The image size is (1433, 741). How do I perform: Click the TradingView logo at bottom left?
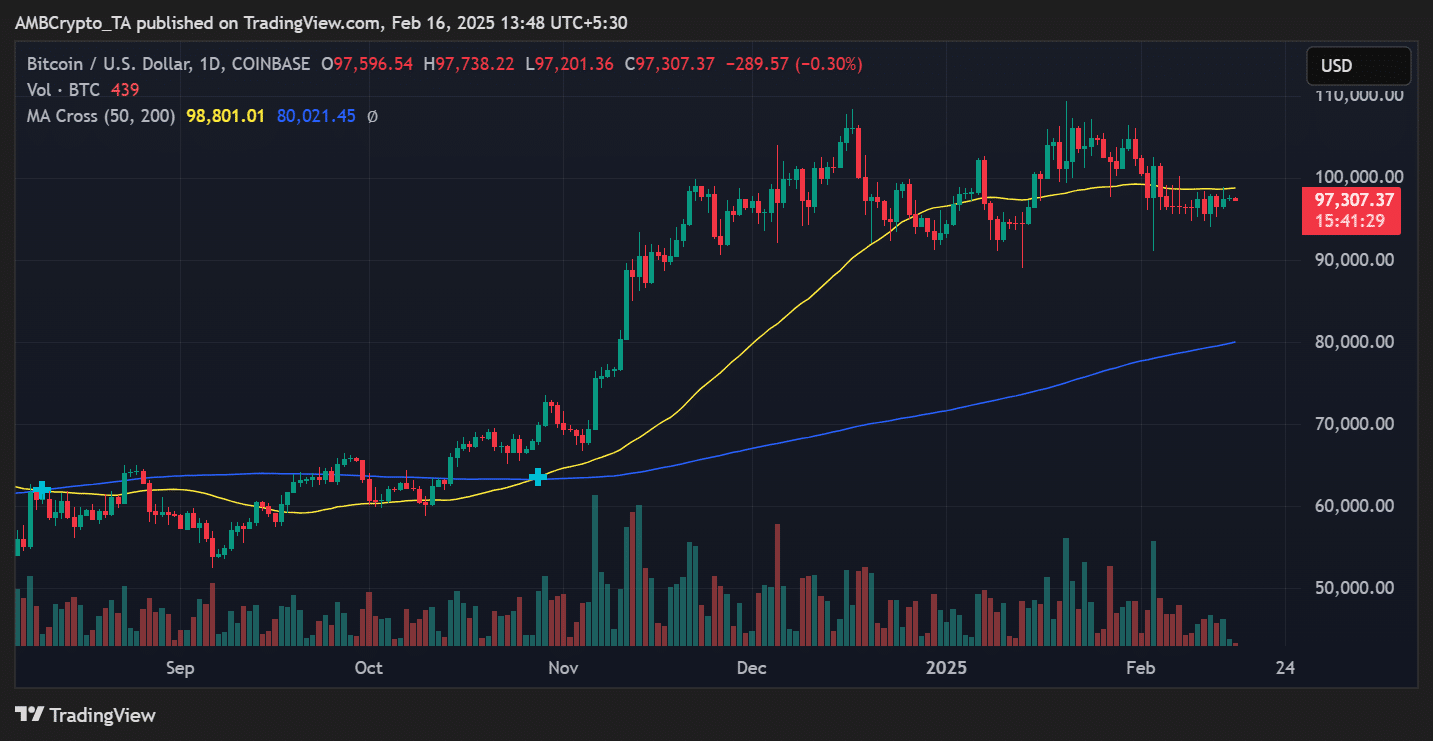coord(85,715)
